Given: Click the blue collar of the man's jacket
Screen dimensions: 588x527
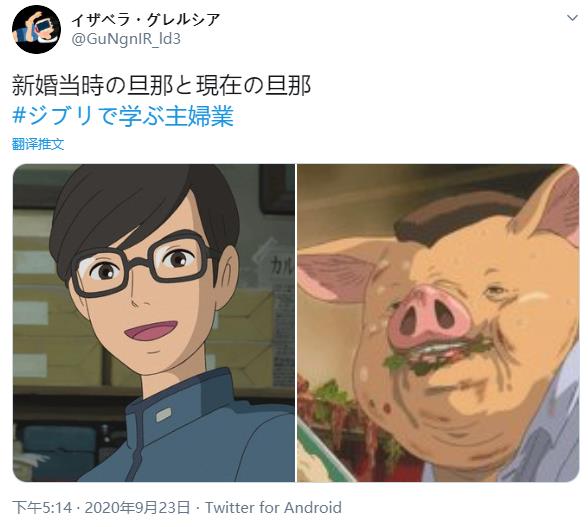Looking at the screenshot, I should click(178, 400).
